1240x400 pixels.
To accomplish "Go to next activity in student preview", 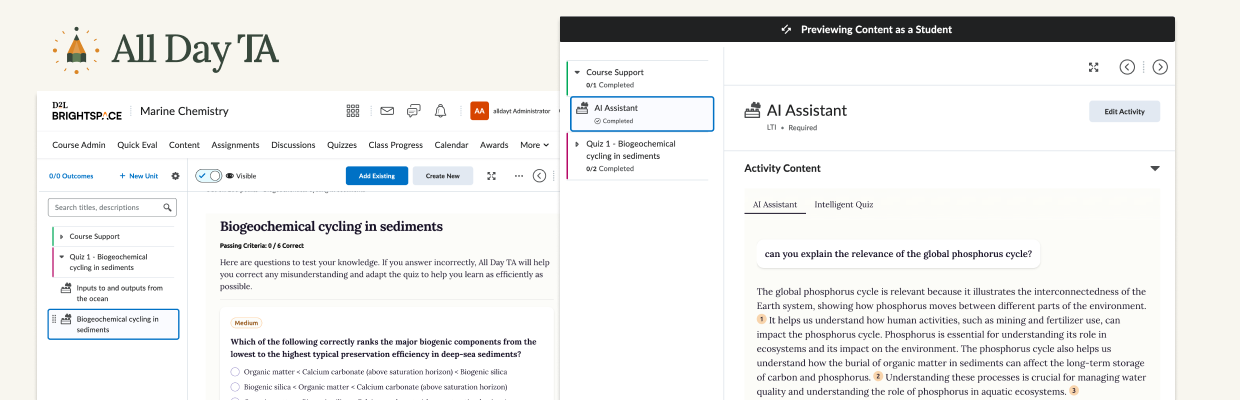I will tap(1160, 67).
